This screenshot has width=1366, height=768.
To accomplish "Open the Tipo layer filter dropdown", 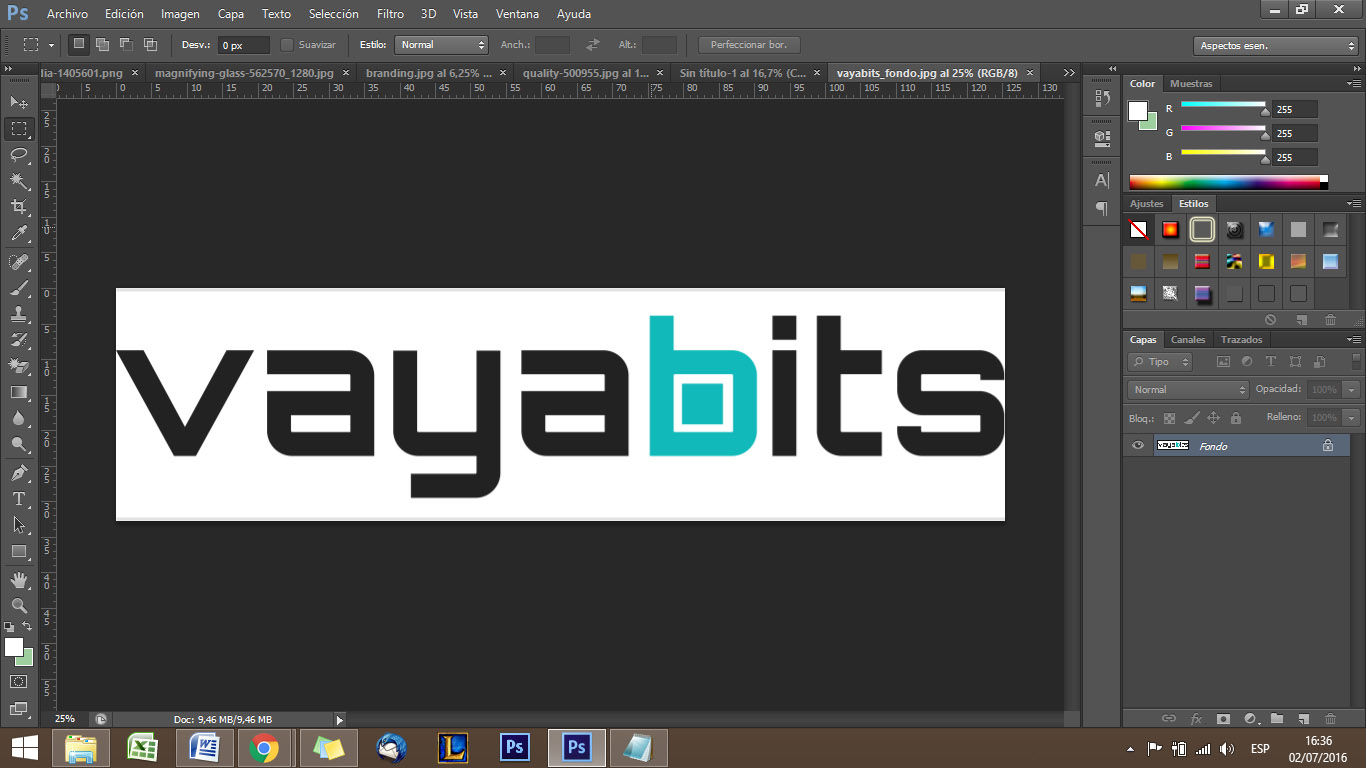I will tap(1160, 362).
